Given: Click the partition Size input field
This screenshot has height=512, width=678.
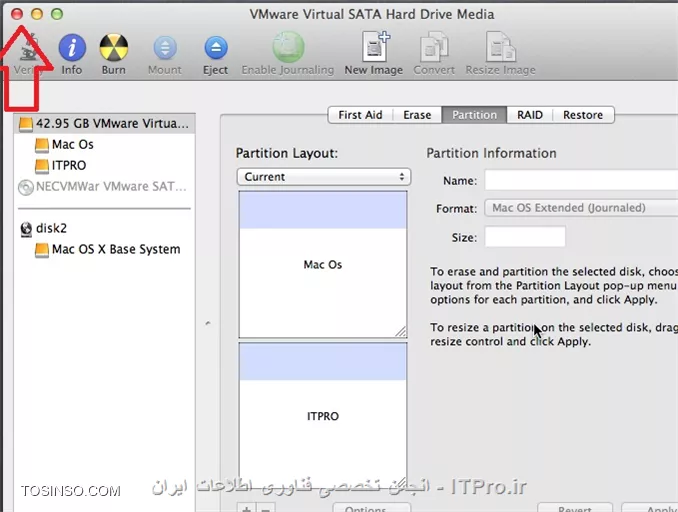Looking at the screenshot, I should pos(525,237).
